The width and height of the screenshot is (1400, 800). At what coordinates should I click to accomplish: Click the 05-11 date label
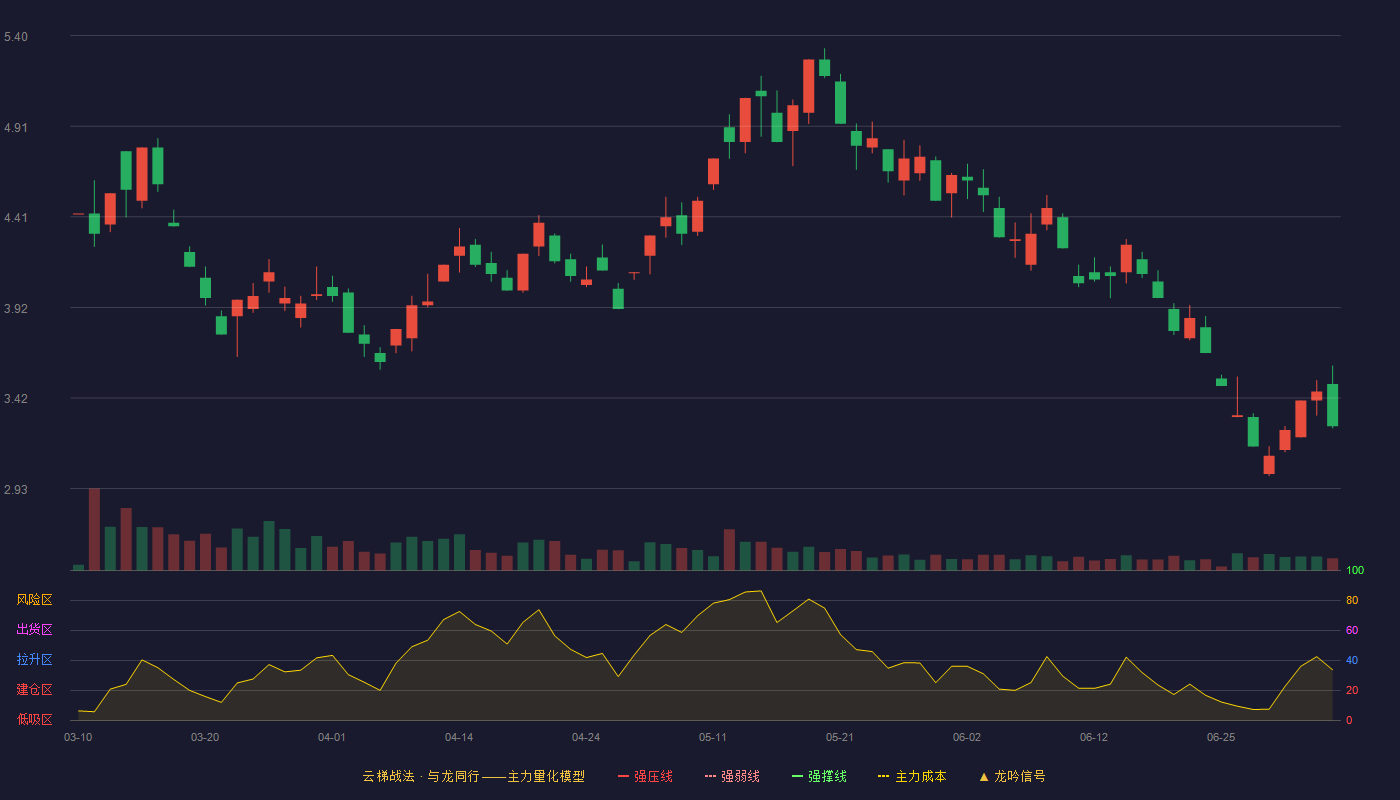click(713, 737)
